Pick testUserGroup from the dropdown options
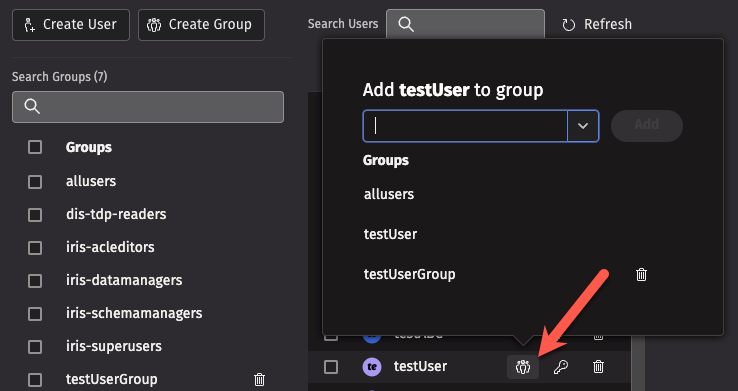738x391 pixels. pos(409,274)
